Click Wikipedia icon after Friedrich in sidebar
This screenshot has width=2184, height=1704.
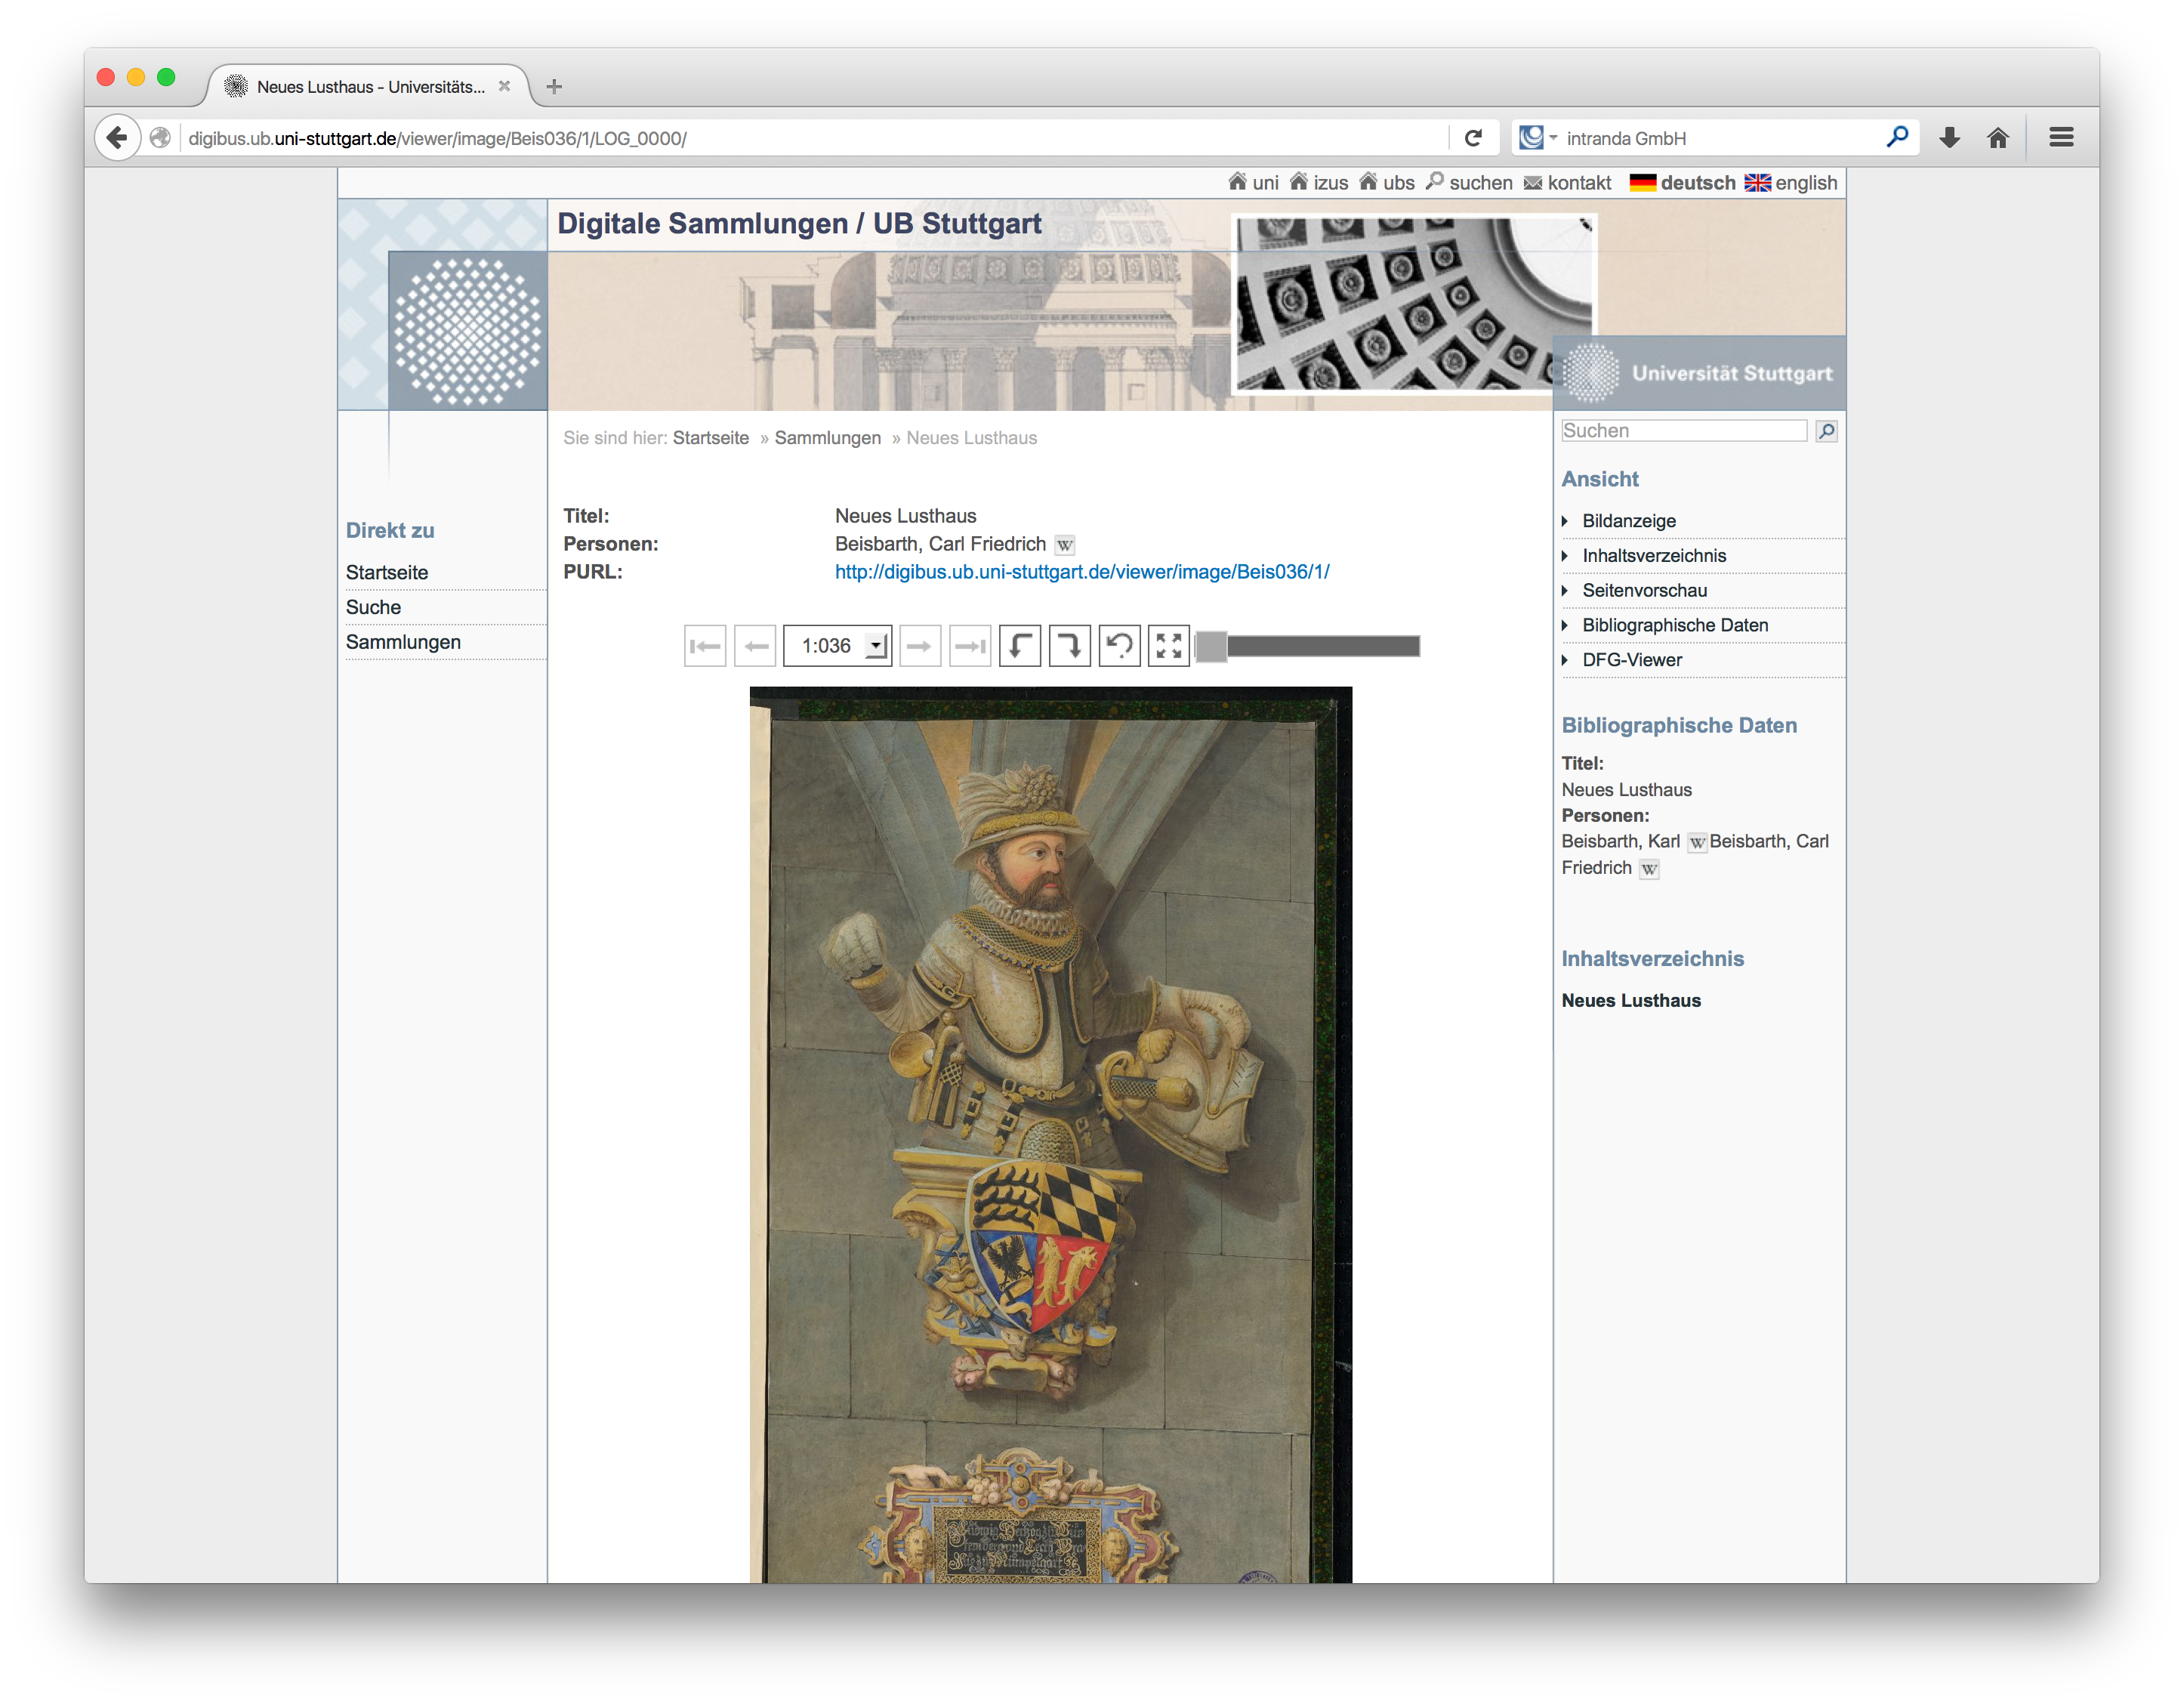click(1649, 869)
